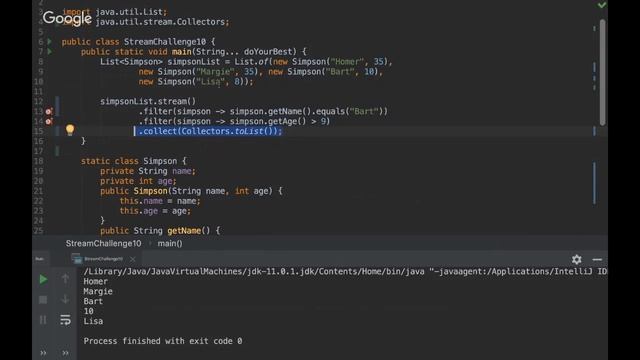This screenshot has height=360, width=640.
Task: Open Run panel settings gear
Action: [x=576, y=259]
